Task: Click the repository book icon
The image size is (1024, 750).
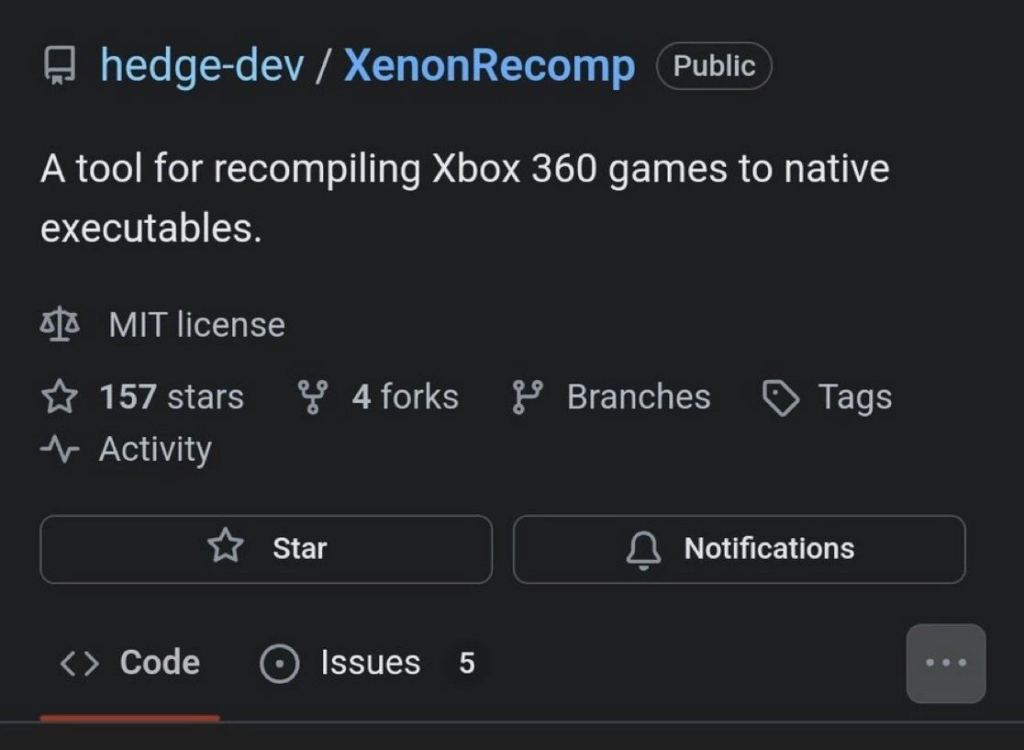Action: click(x=59, y=67)
